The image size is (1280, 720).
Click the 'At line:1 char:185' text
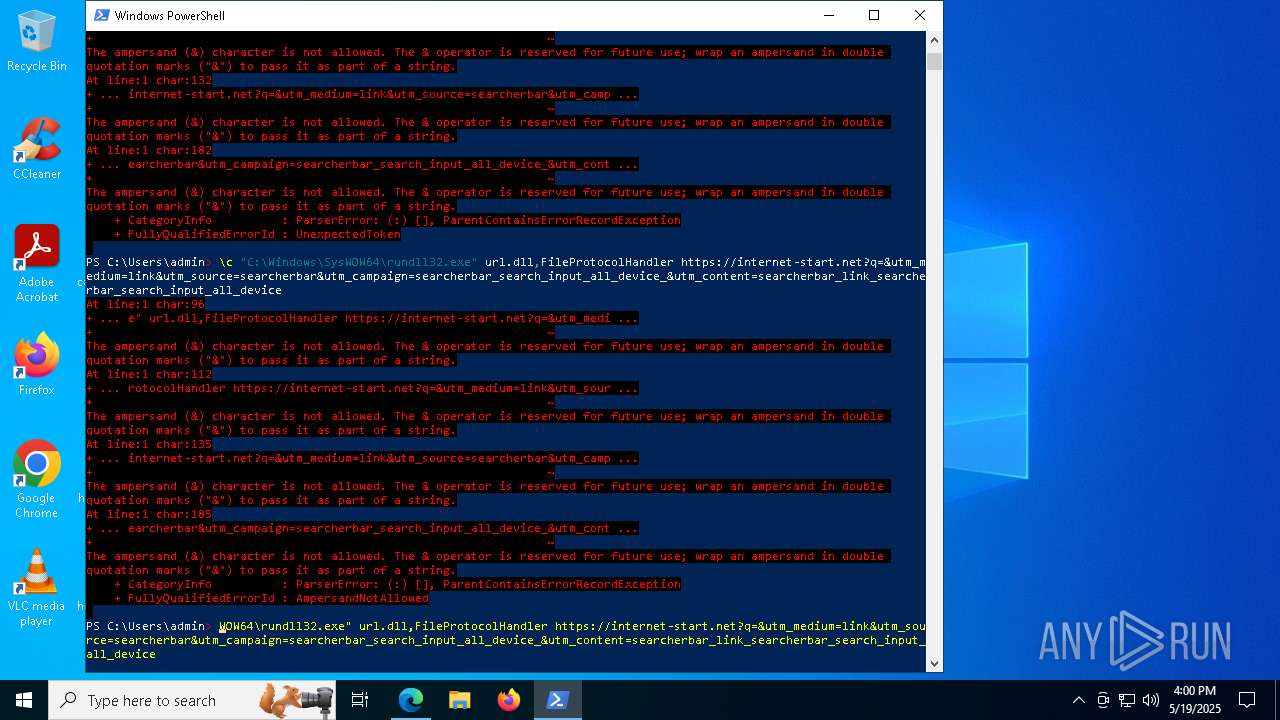pos(149,514)
